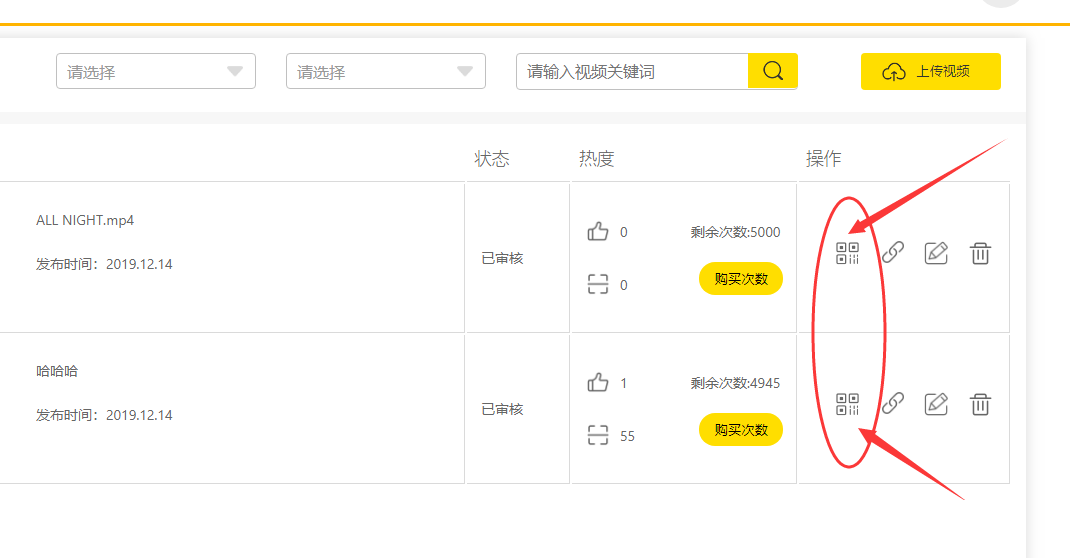Image resolution: width=1070 pixels, height=558 pixels.
Task: Open the ALL NIGHT.mp4 video title
Action: click(x=85, y=220)
